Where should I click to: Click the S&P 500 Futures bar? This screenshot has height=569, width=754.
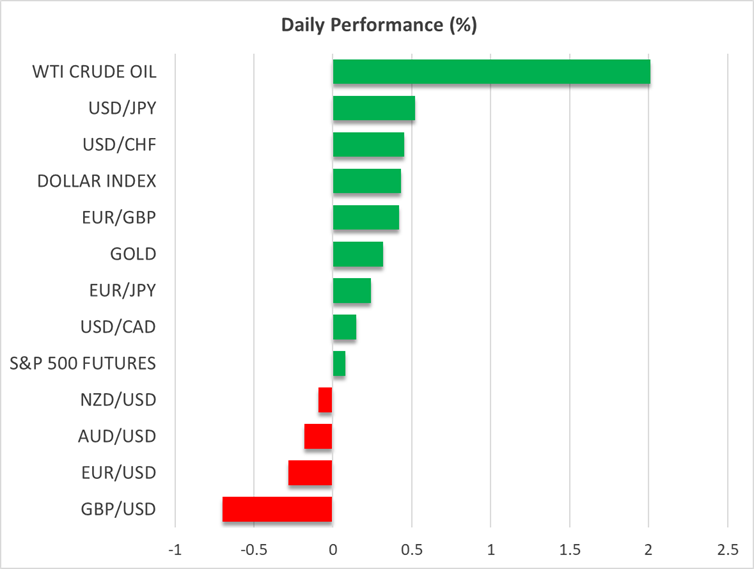pos(339,363)
